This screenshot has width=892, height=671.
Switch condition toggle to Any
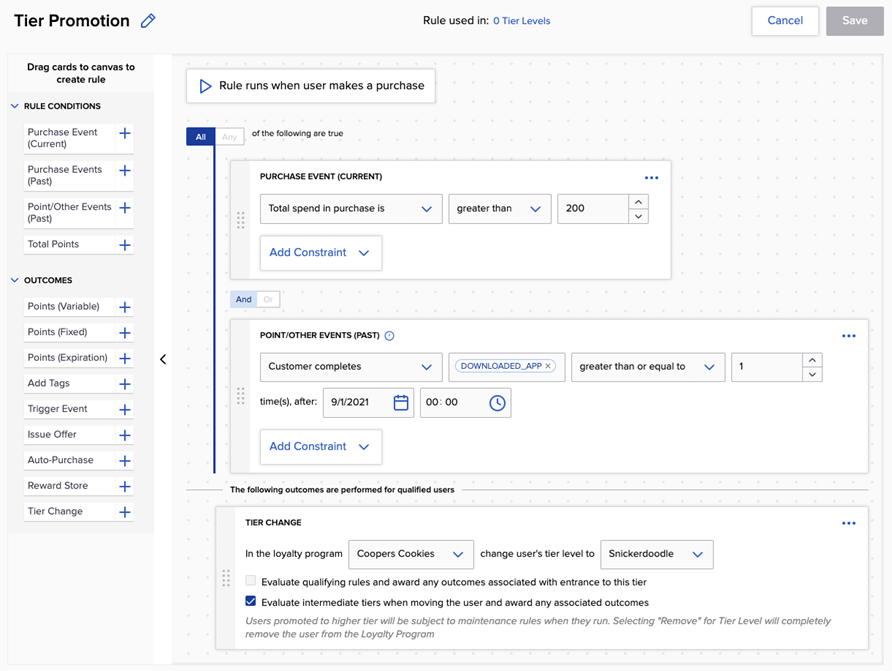tap(230, 137)
